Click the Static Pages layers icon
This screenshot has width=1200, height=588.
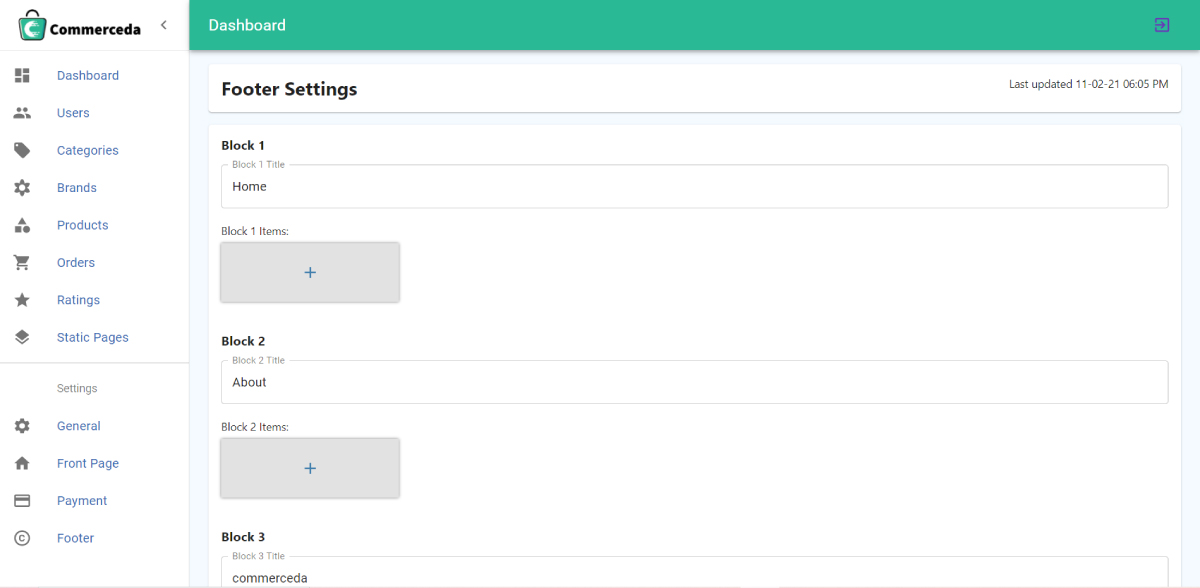click(22, 337)
